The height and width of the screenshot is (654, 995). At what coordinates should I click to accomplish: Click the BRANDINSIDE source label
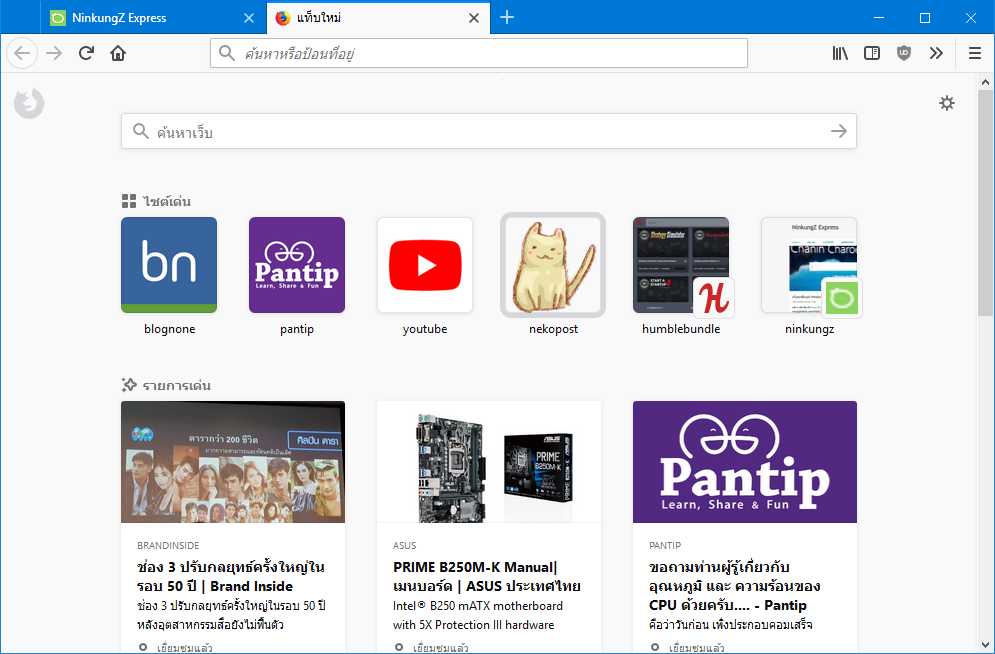pos(168,546)
